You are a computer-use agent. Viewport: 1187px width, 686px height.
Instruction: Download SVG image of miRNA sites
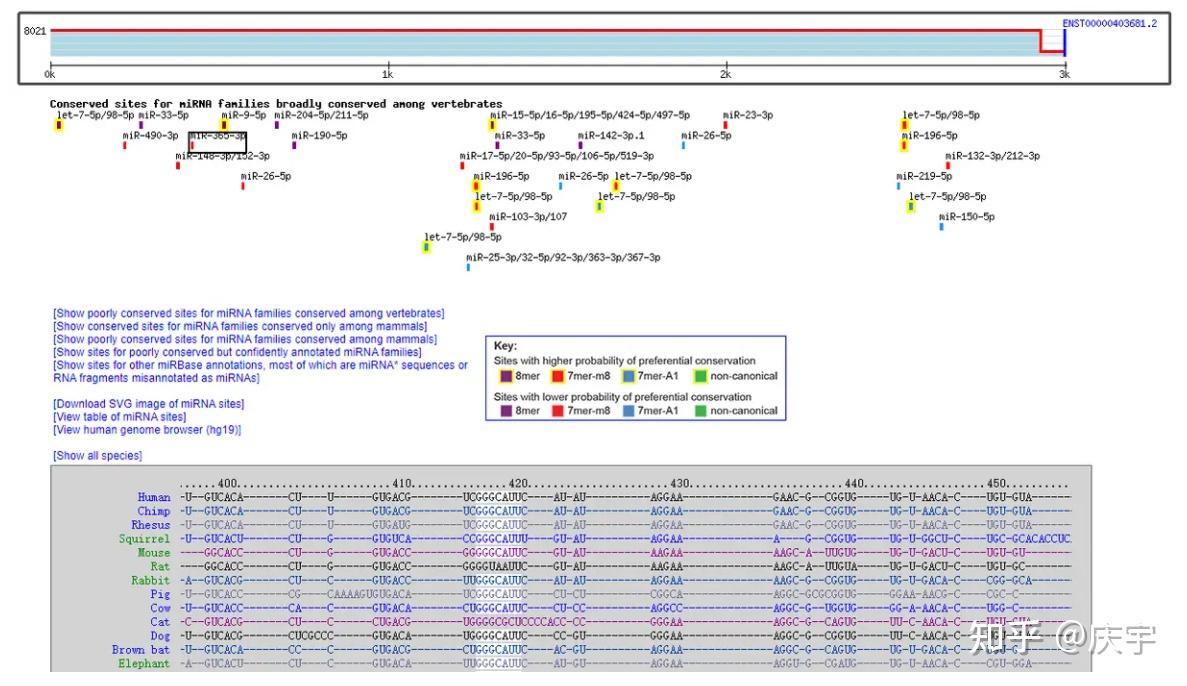(x=148, y=404)
